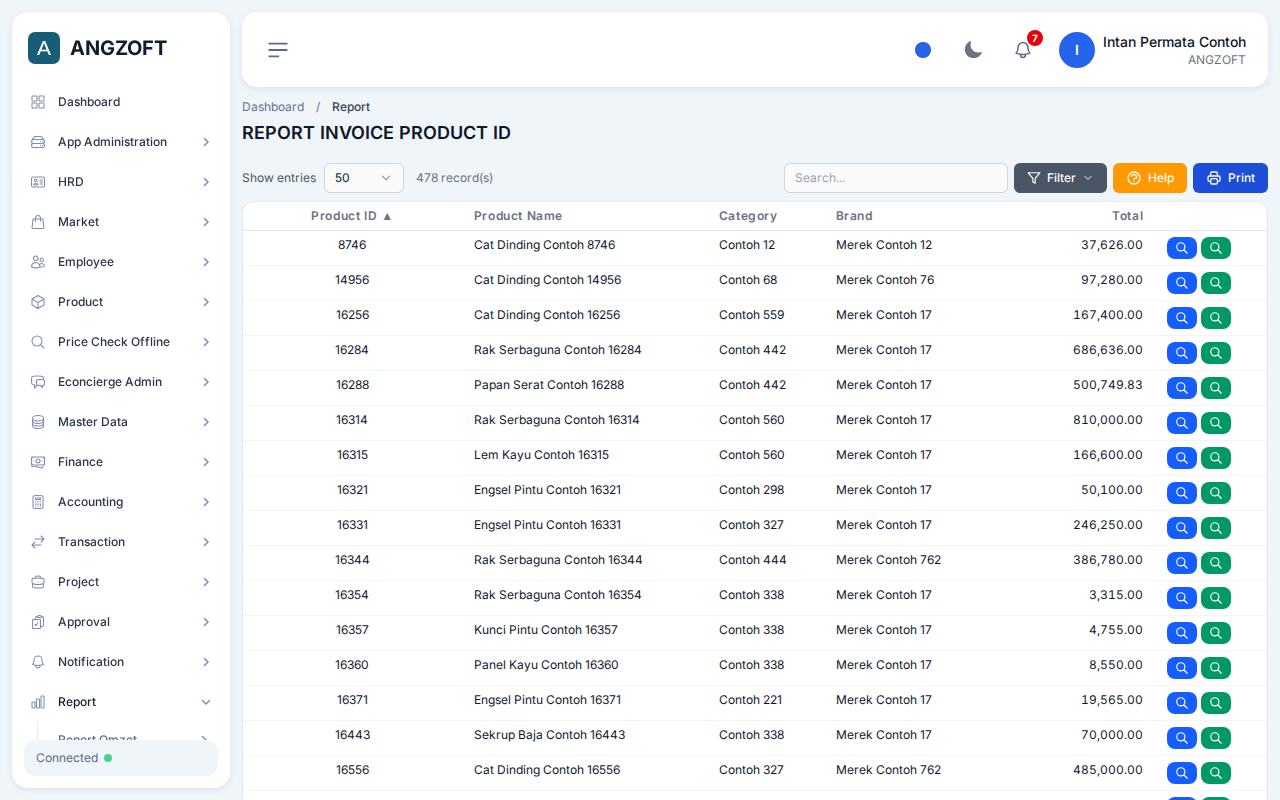The image size is (1280, 800).
Task: Click the ANGZOFT logo icon
Action: click(44, 48)
